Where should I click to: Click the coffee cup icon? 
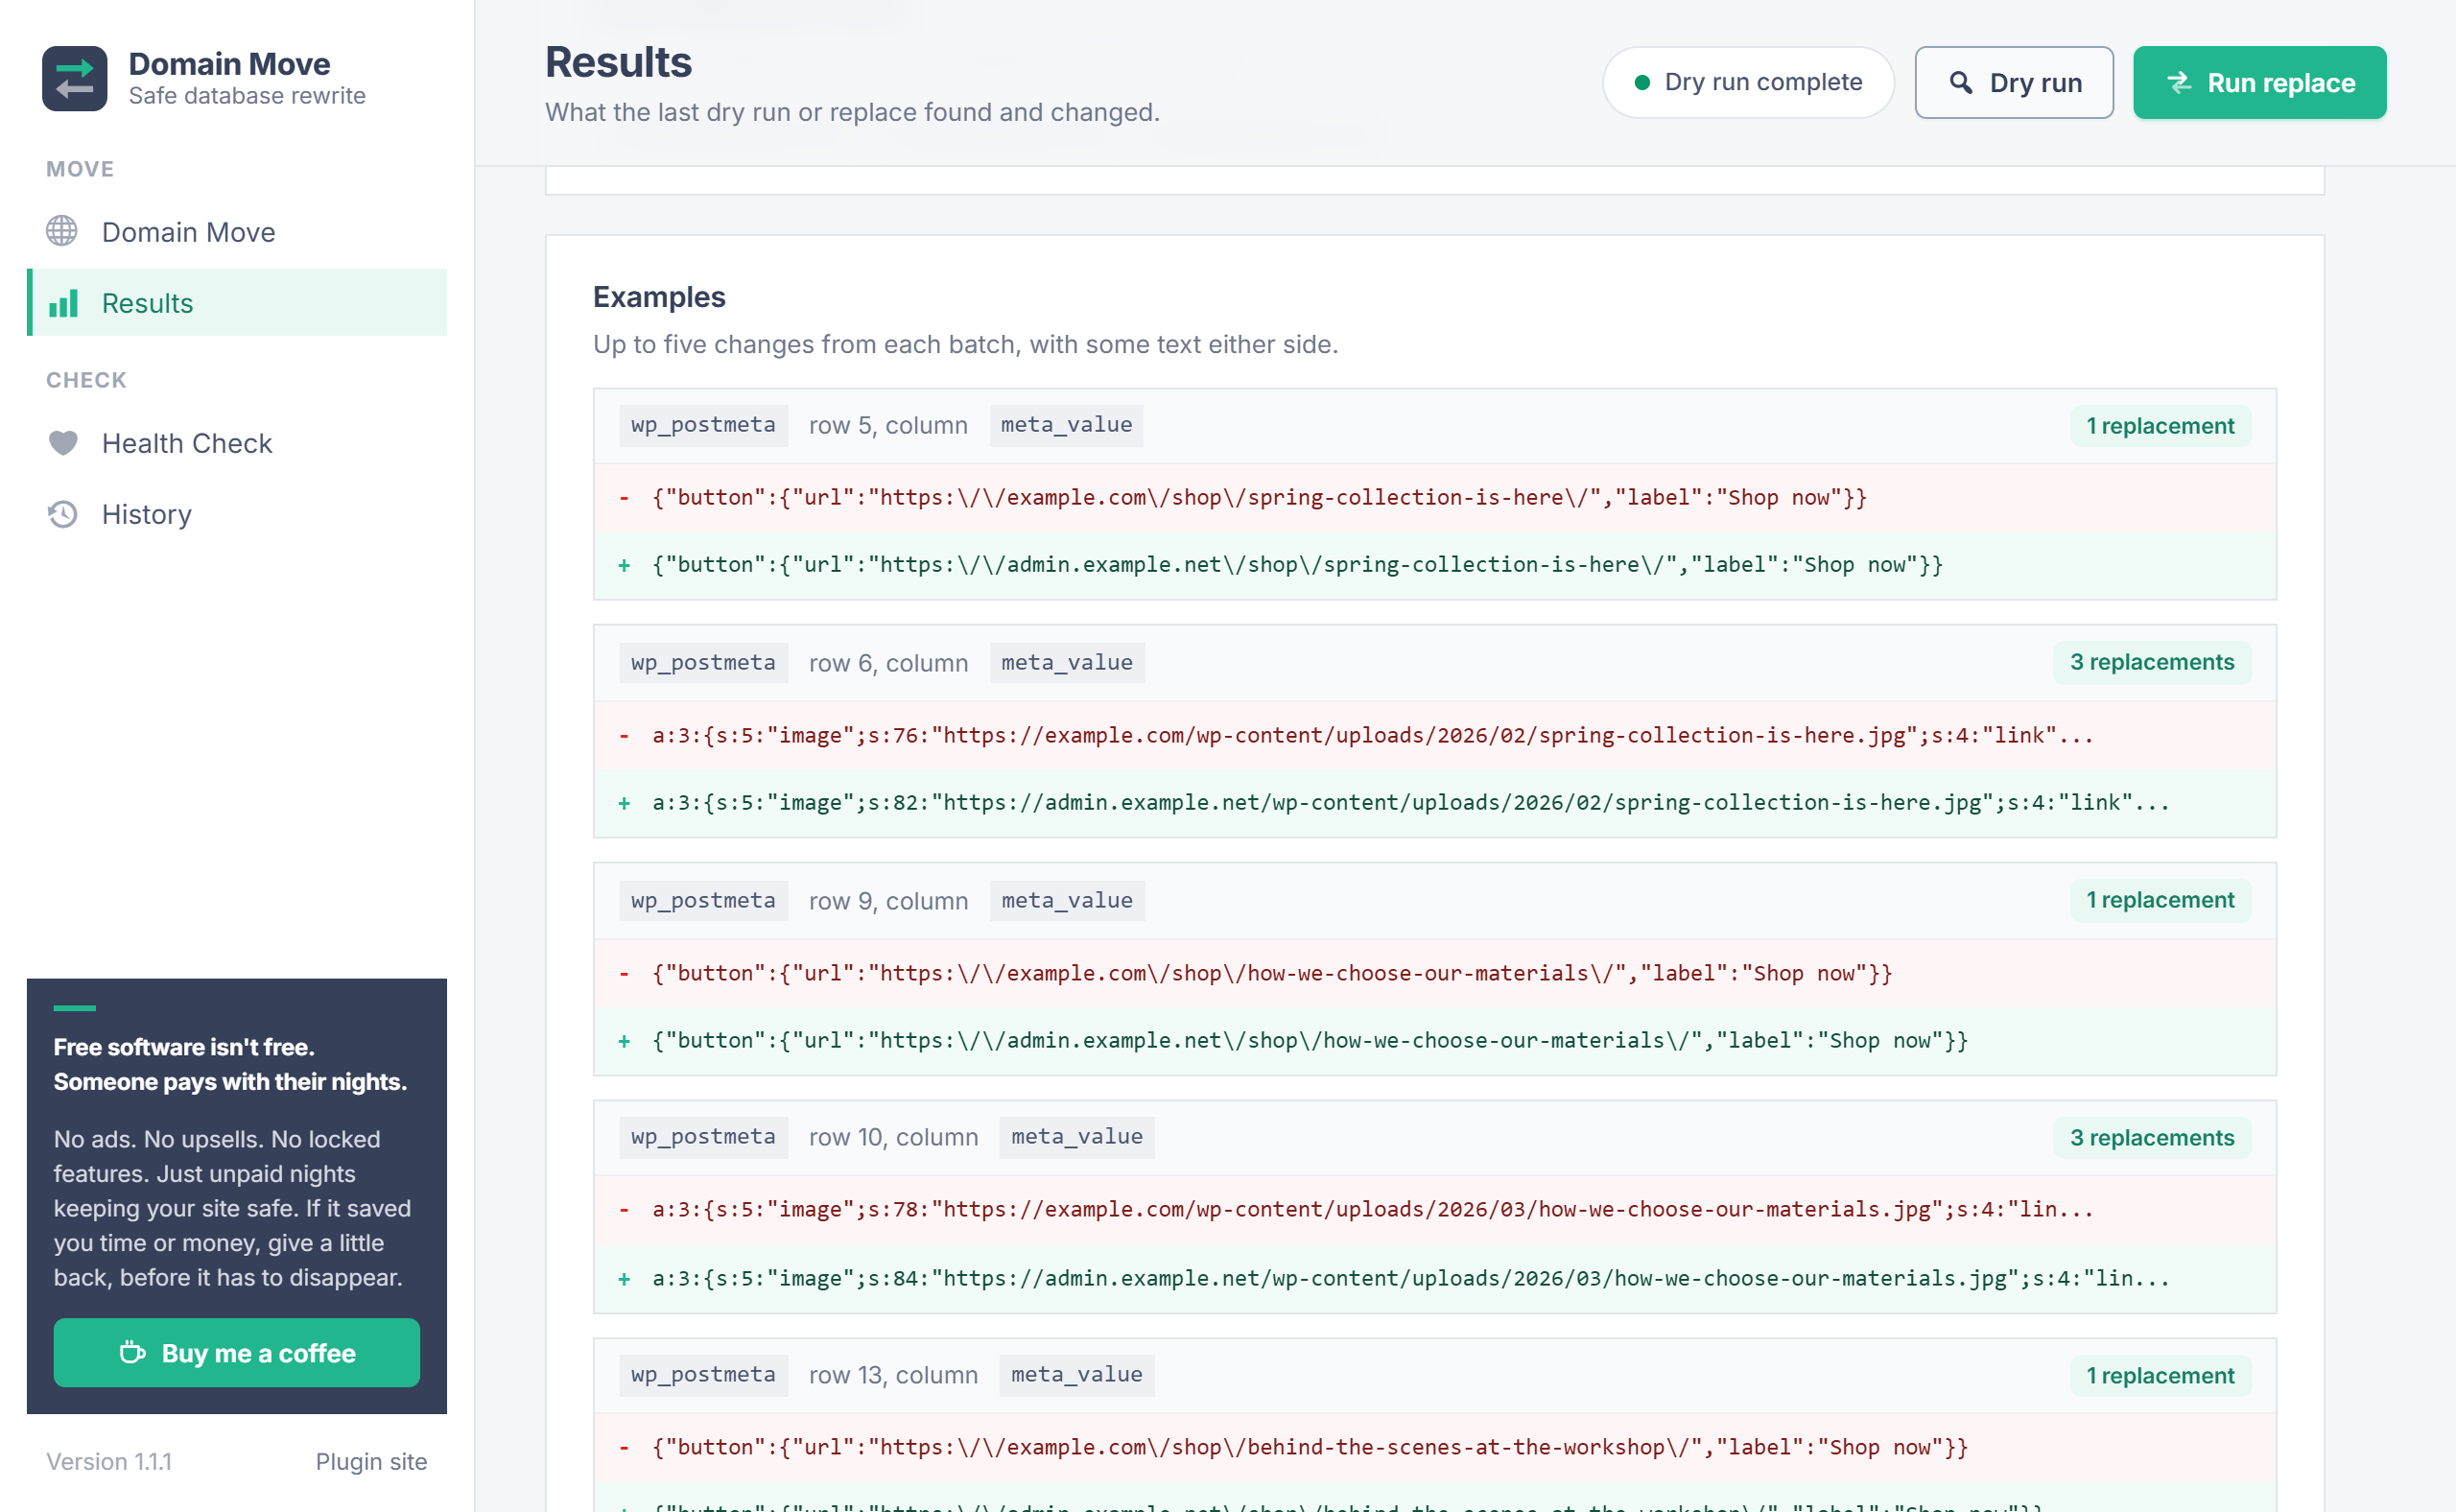click(132, 1352)
